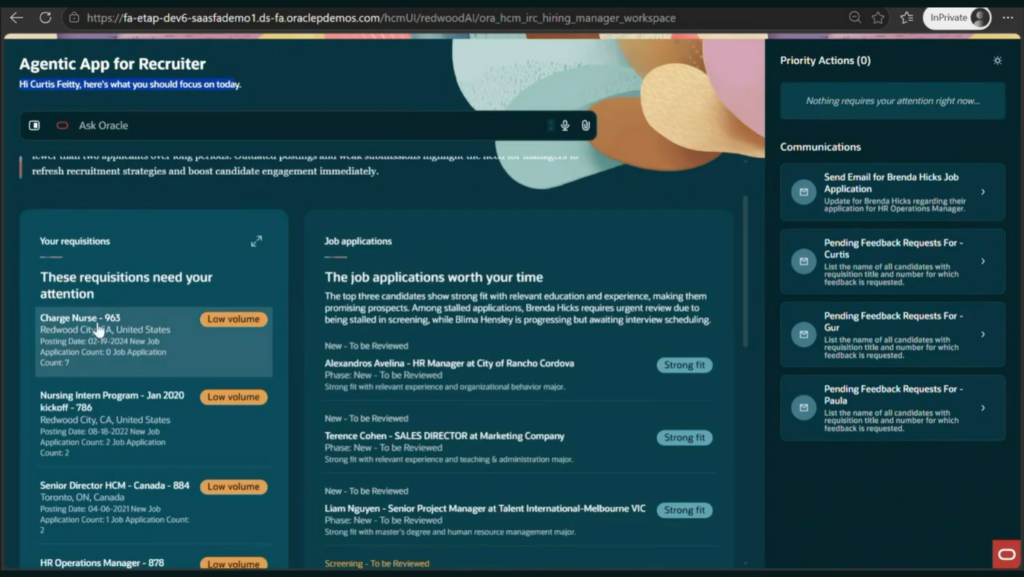Click Strong fit badge for Liam Nguyen

click(x=684, y=510)
